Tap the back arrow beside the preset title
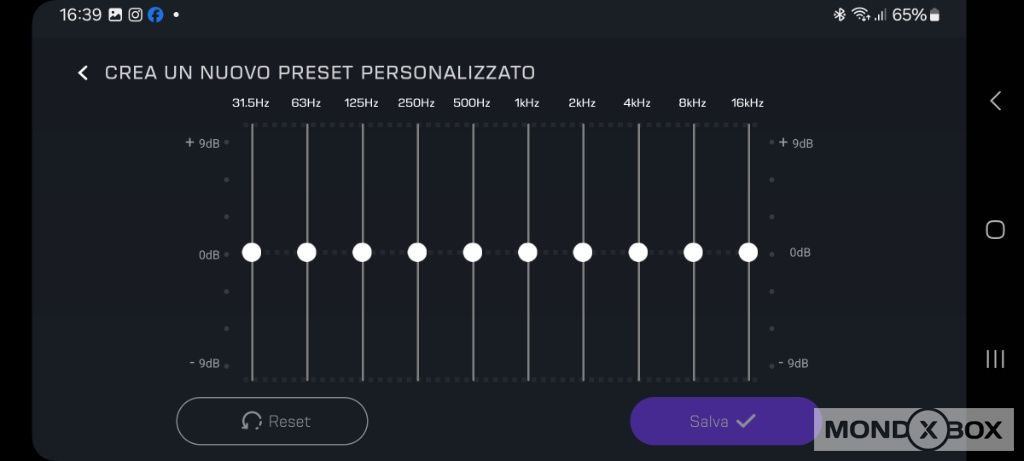Image resolution: width=1024 pixels, height=461 pixels. (83, 73)
